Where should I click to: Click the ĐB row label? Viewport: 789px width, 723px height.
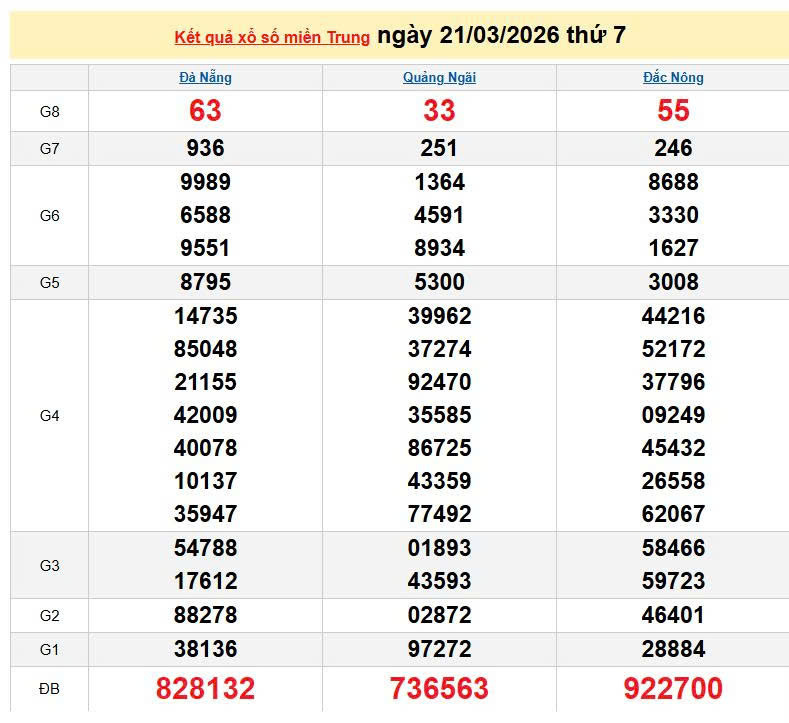[49, 688]
